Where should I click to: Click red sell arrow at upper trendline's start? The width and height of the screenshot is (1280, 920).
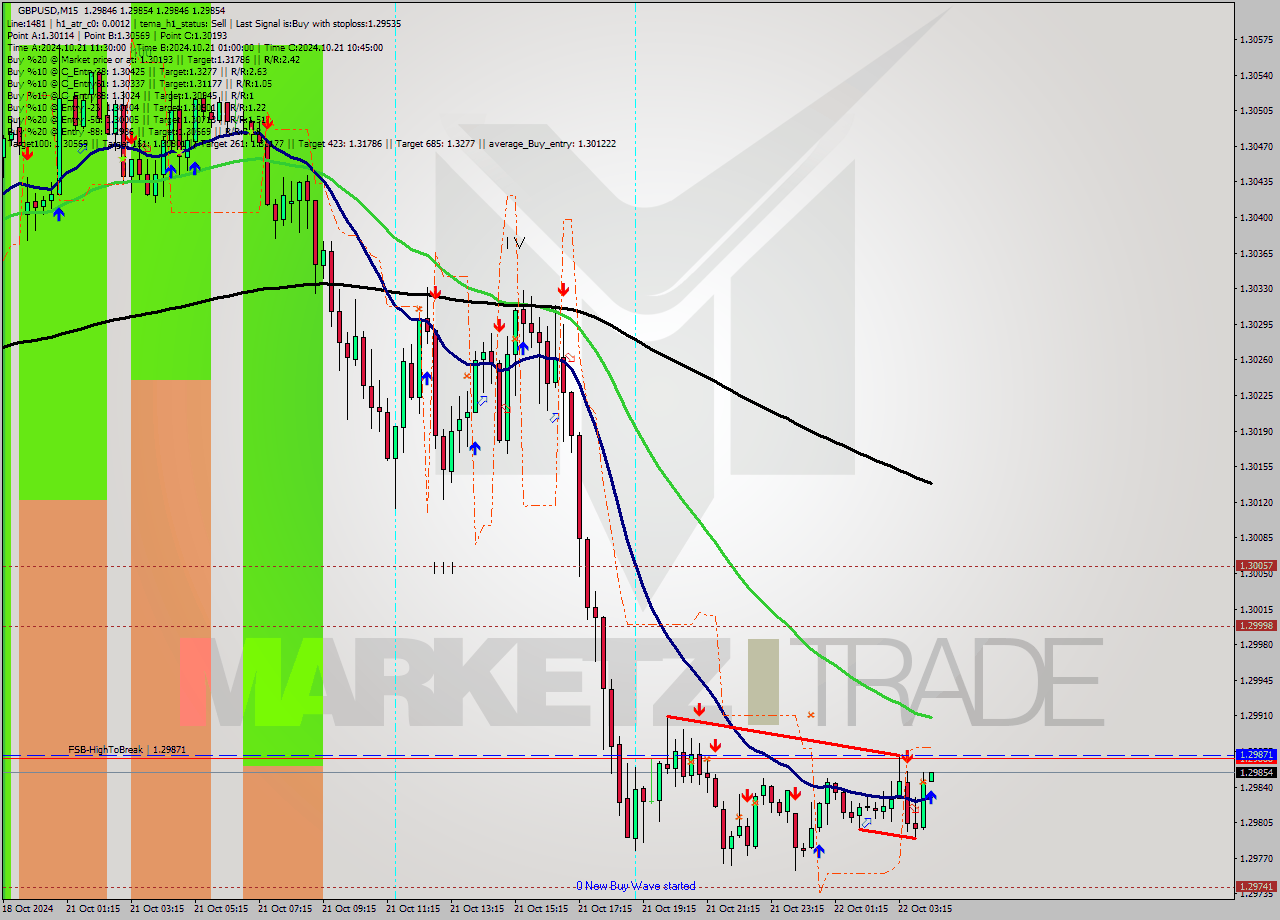pos(699,709)
